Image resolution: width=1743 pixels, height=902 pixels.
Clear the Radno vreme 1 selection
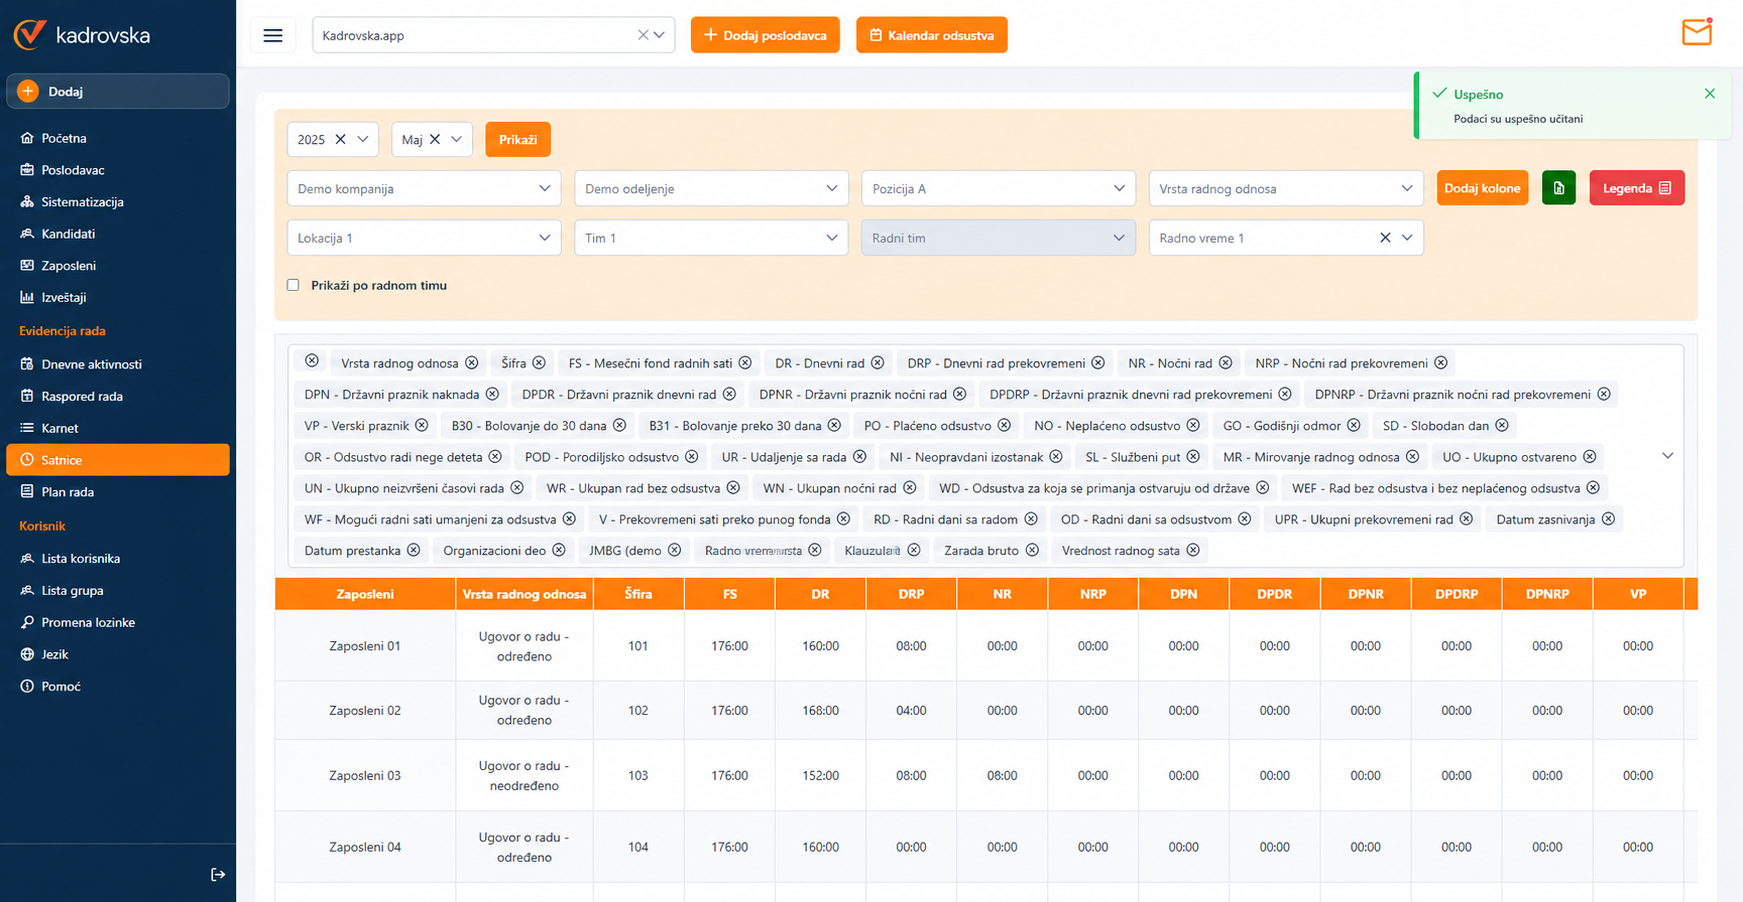coord(1385,238)
